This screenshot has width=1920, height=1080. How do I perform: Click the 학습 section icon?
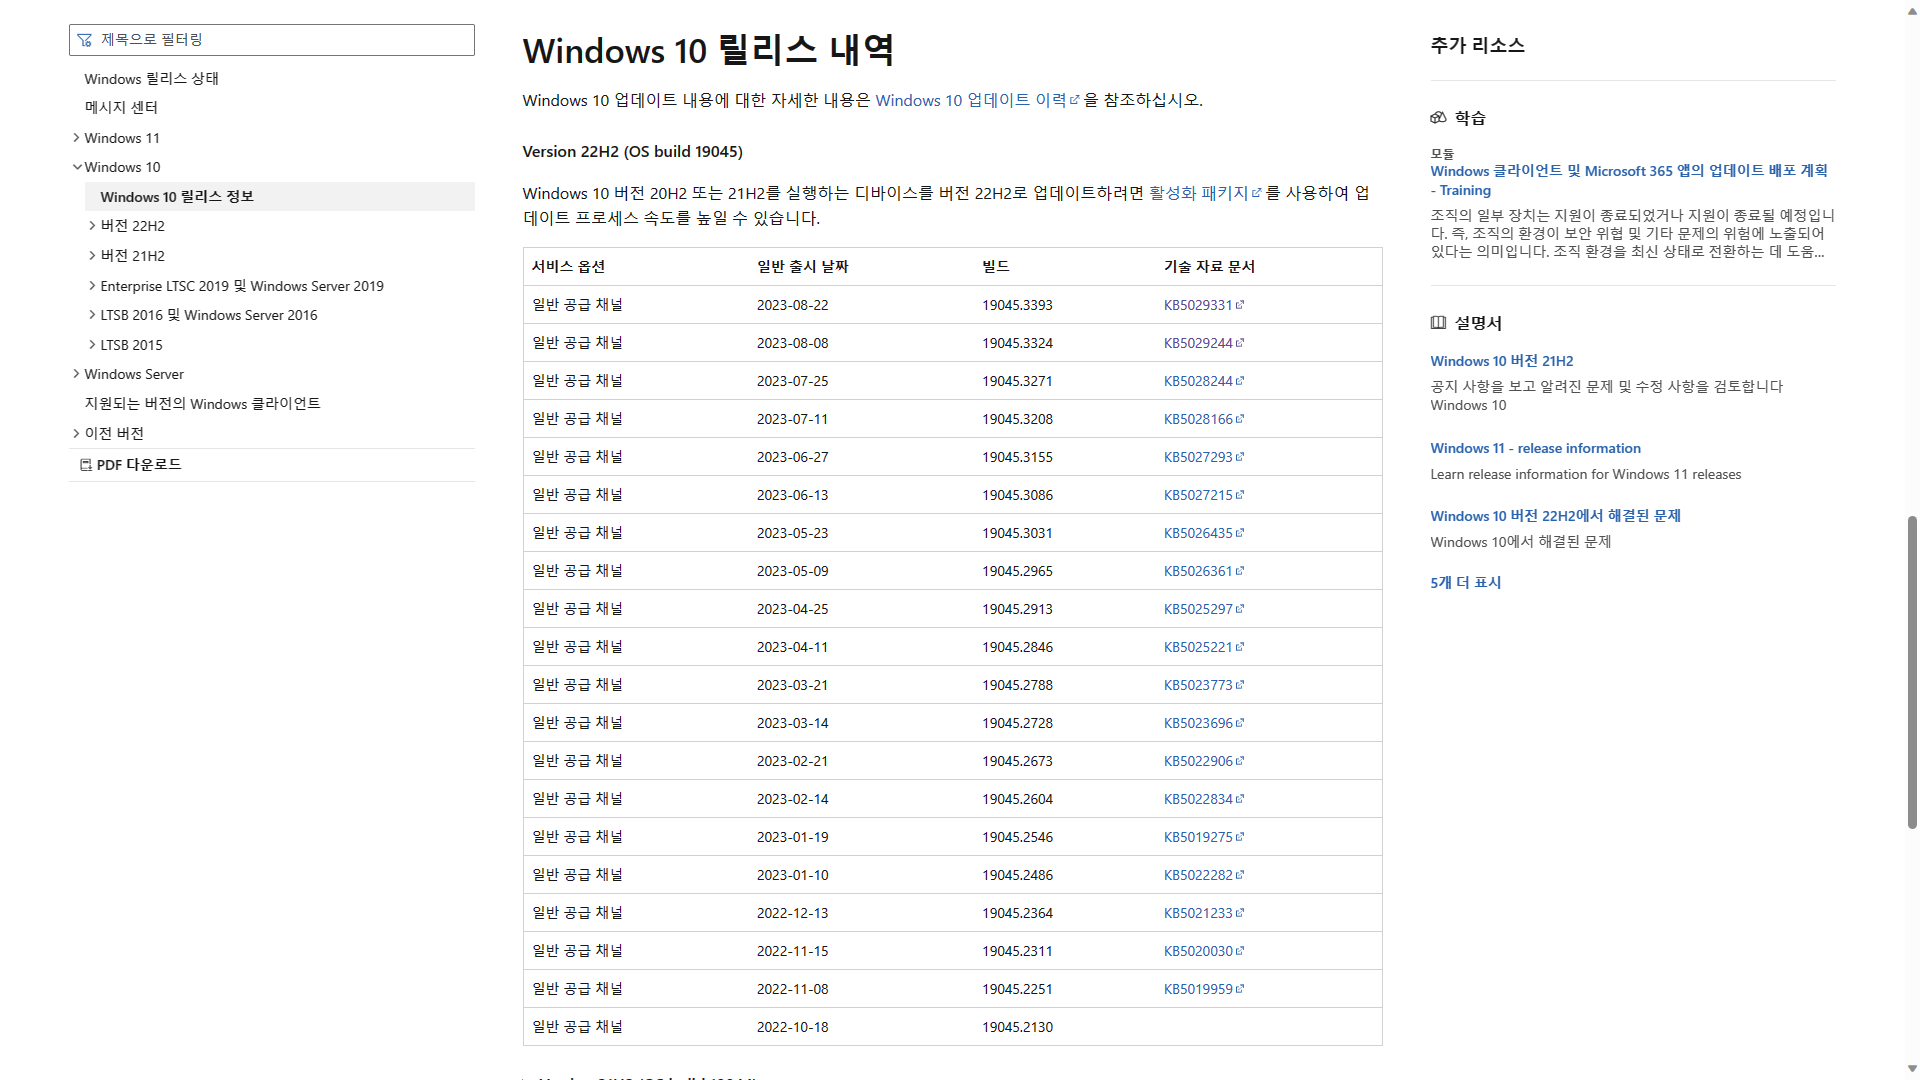click(x=1438, y=118)
